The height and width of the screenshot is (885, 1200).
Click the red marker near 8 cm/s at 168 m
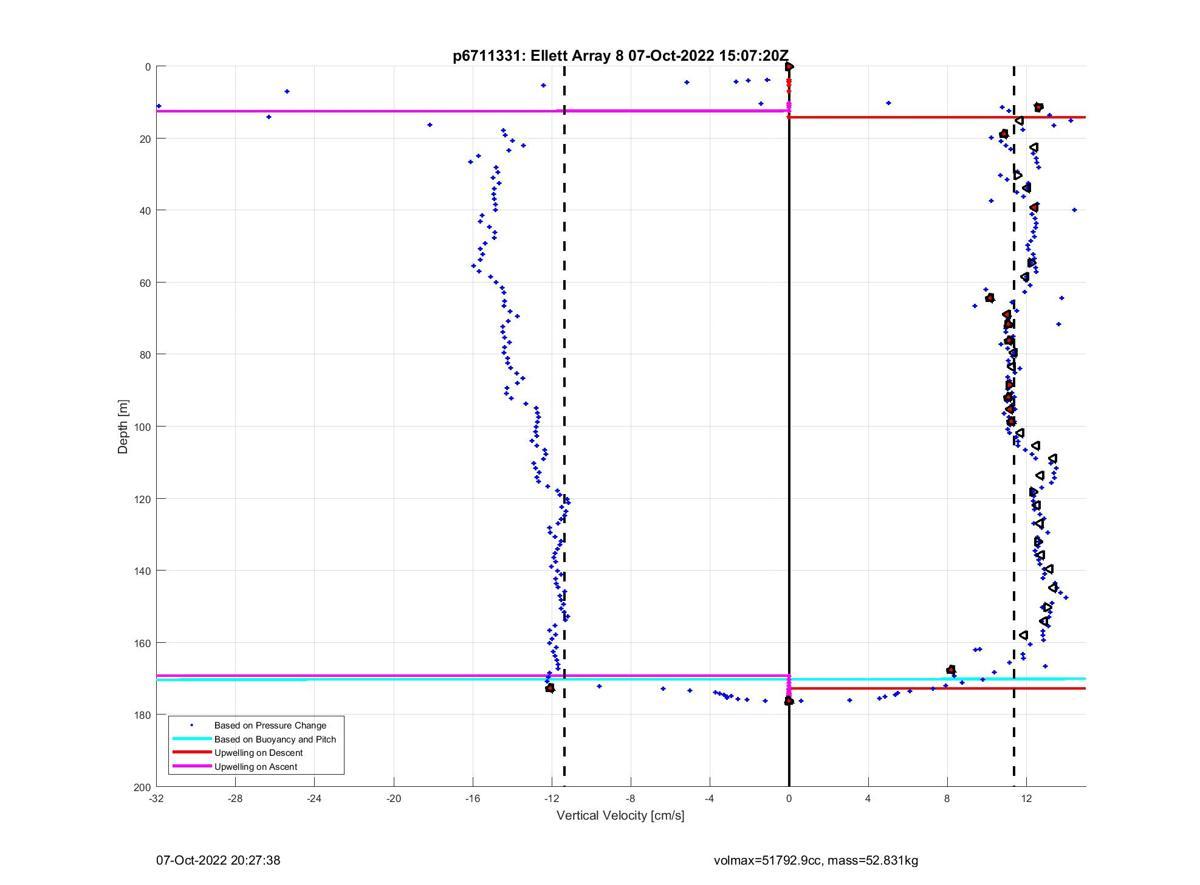point(951,670)
